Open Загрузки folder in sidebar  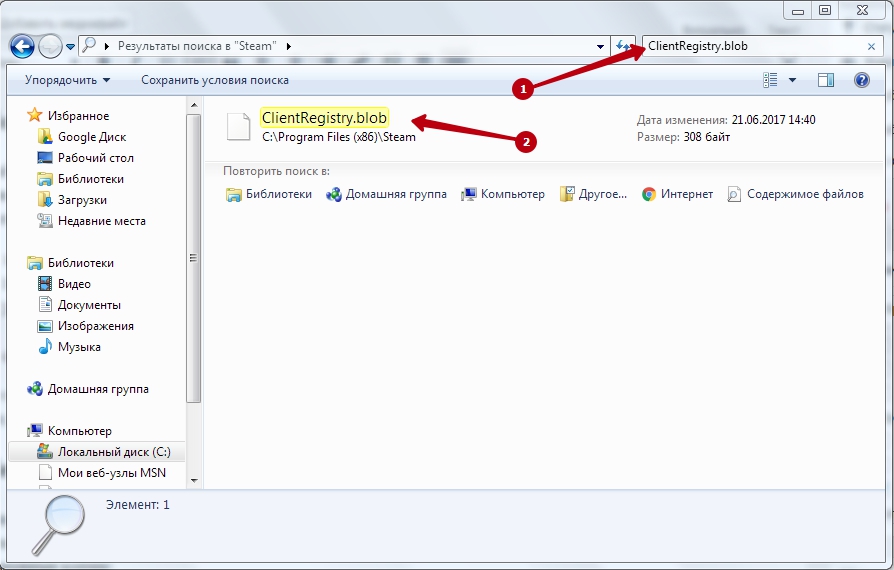(x=82, y=200)
